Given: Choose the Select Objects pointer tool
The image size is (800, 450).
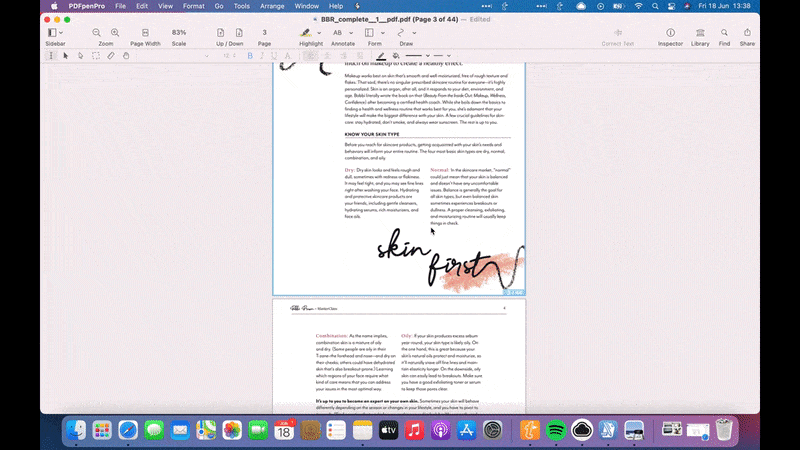Looking at the screenshot, I should (x=80, y=56).
